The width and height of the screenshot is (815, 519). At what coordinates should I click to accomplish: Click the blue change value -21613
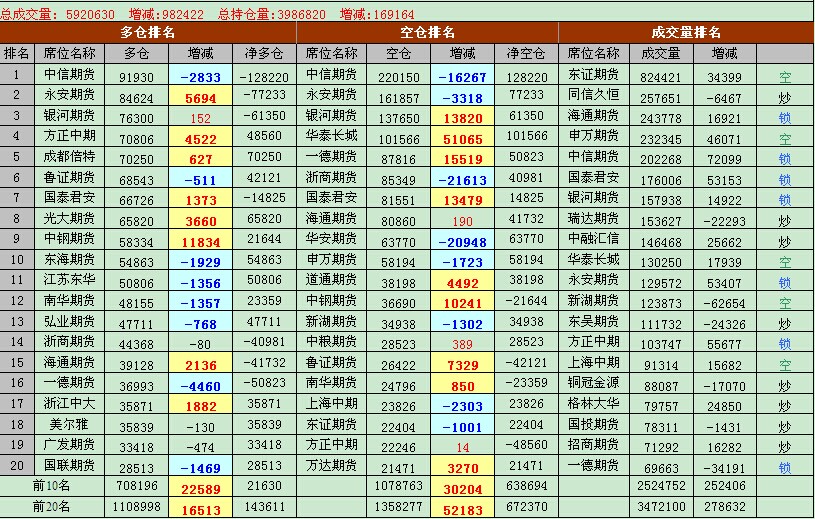pyautogui.click(x=463, y=180)
